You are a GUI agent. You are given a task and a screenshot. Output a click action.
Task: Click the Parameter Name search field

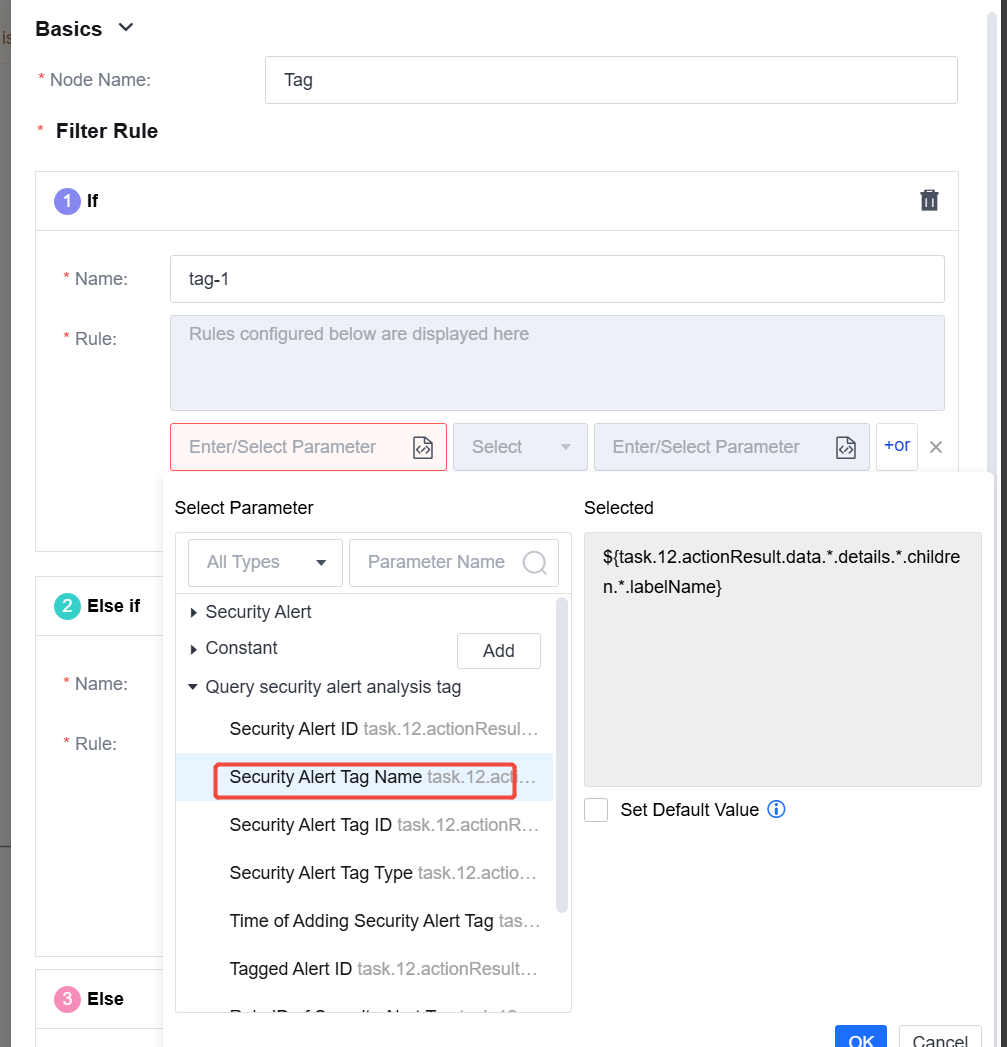453,563
